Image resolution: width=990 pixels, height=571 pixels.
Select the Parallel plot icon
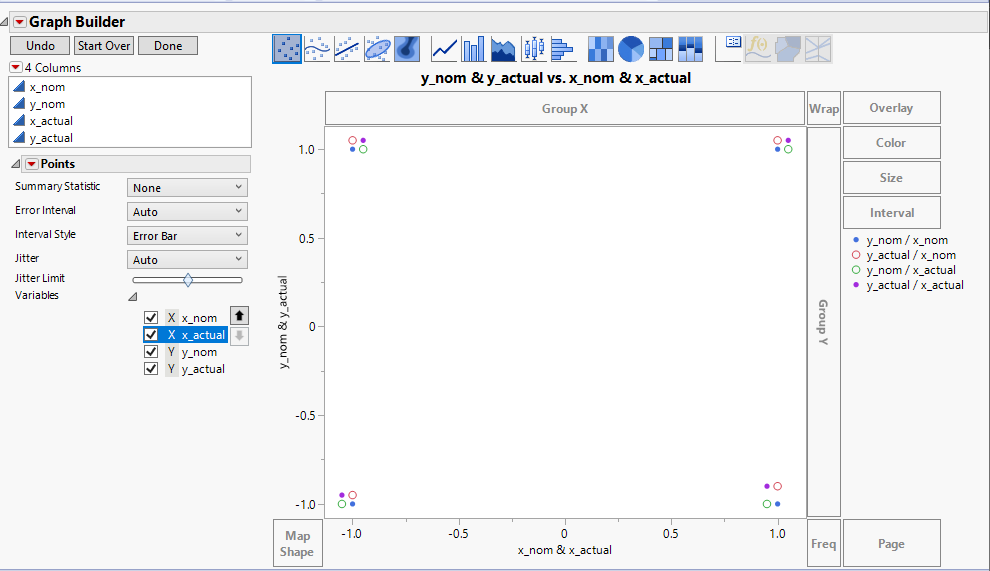[818, 49]
